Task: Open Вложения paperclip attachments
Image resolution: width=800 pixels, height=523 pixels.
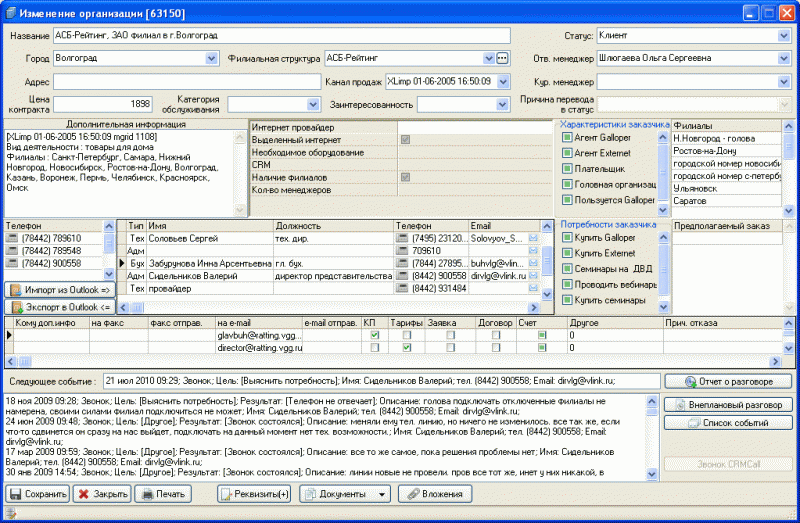Action: coord(435,494)
